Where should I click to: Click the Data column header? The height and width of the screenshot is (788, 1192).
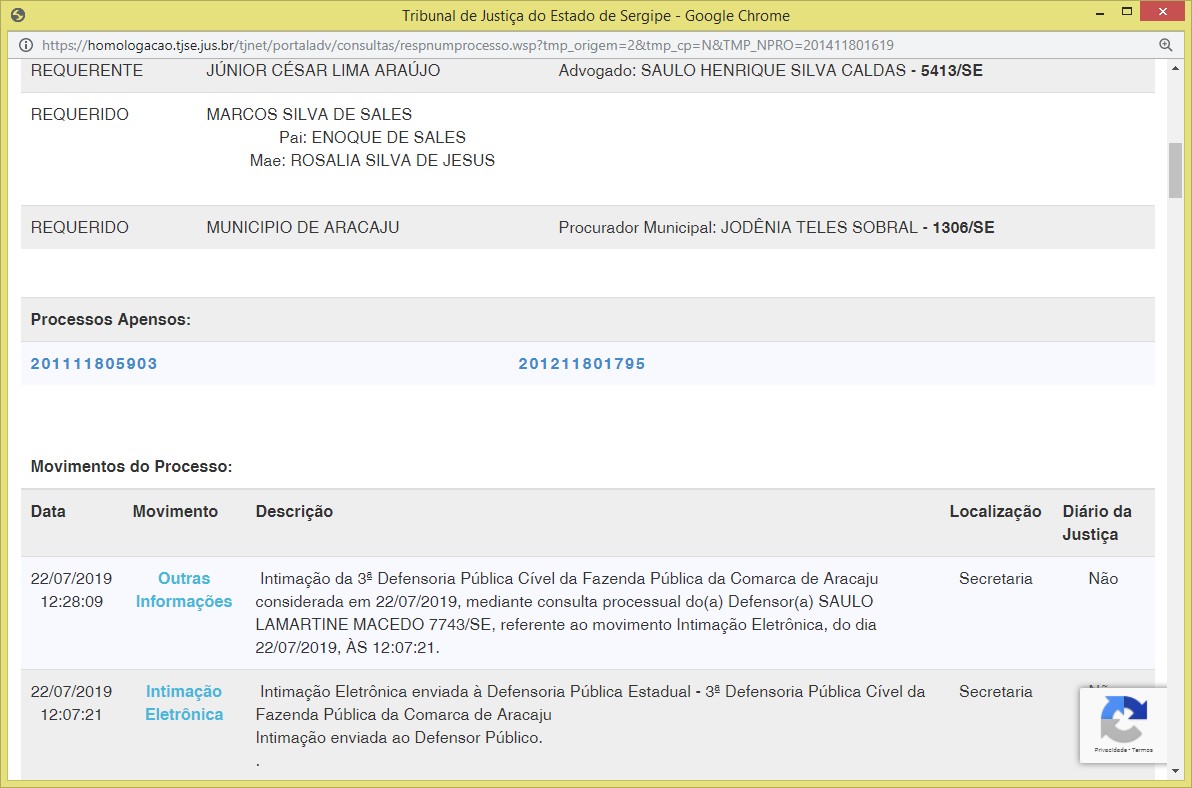pyautogui.click(x=48, y=512)
